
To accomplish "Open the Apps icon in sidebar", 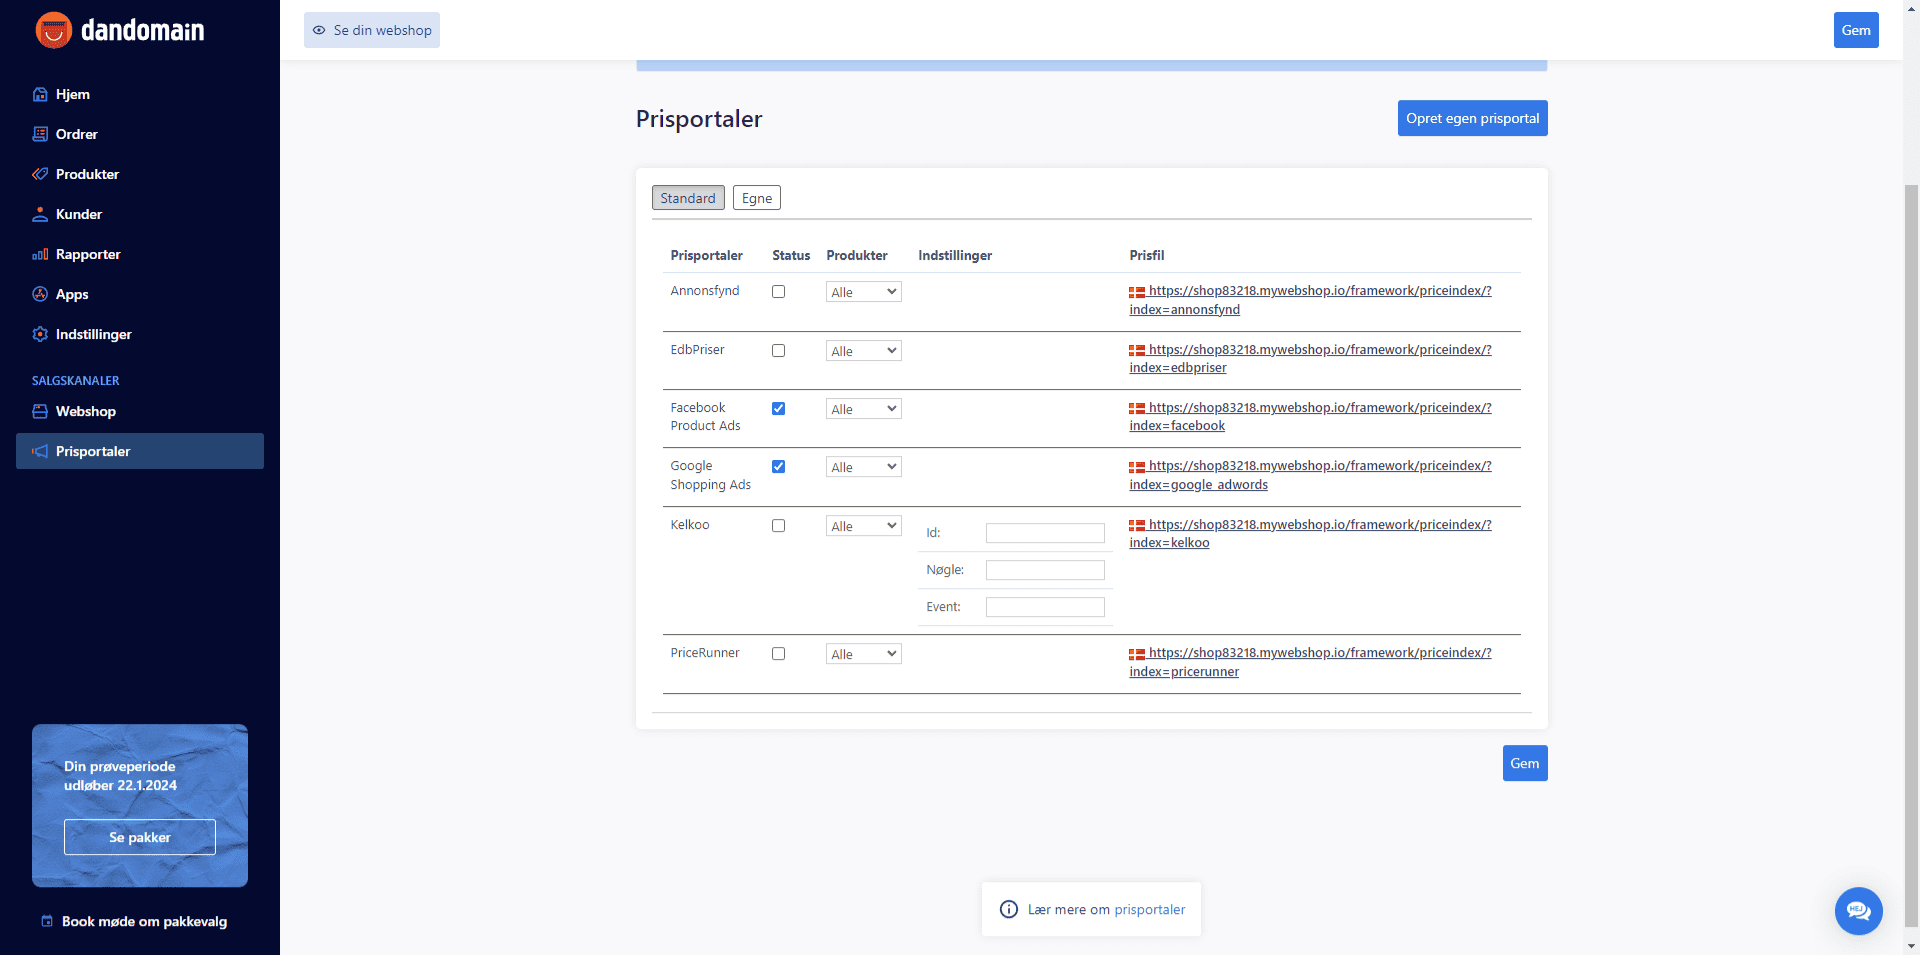I will (40, 294).
